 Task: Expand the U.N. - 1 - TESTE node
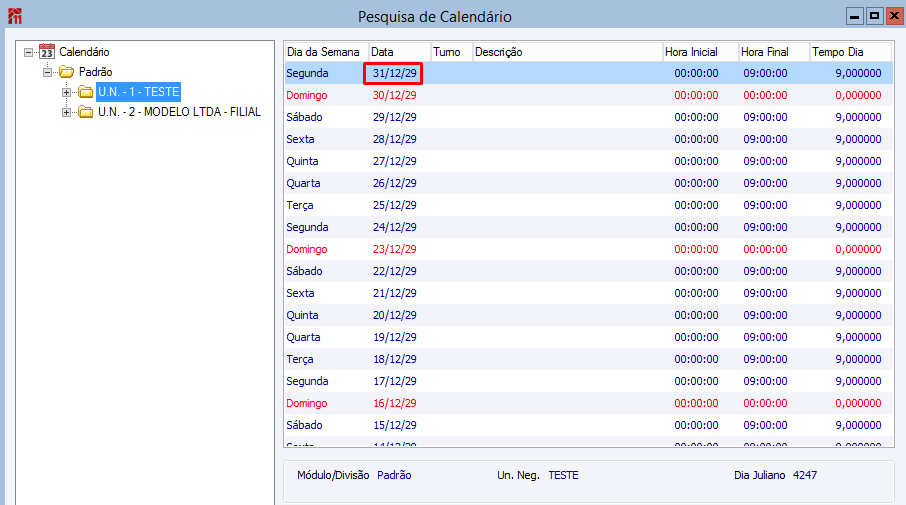pyautogui.click(x=66, y=92)
